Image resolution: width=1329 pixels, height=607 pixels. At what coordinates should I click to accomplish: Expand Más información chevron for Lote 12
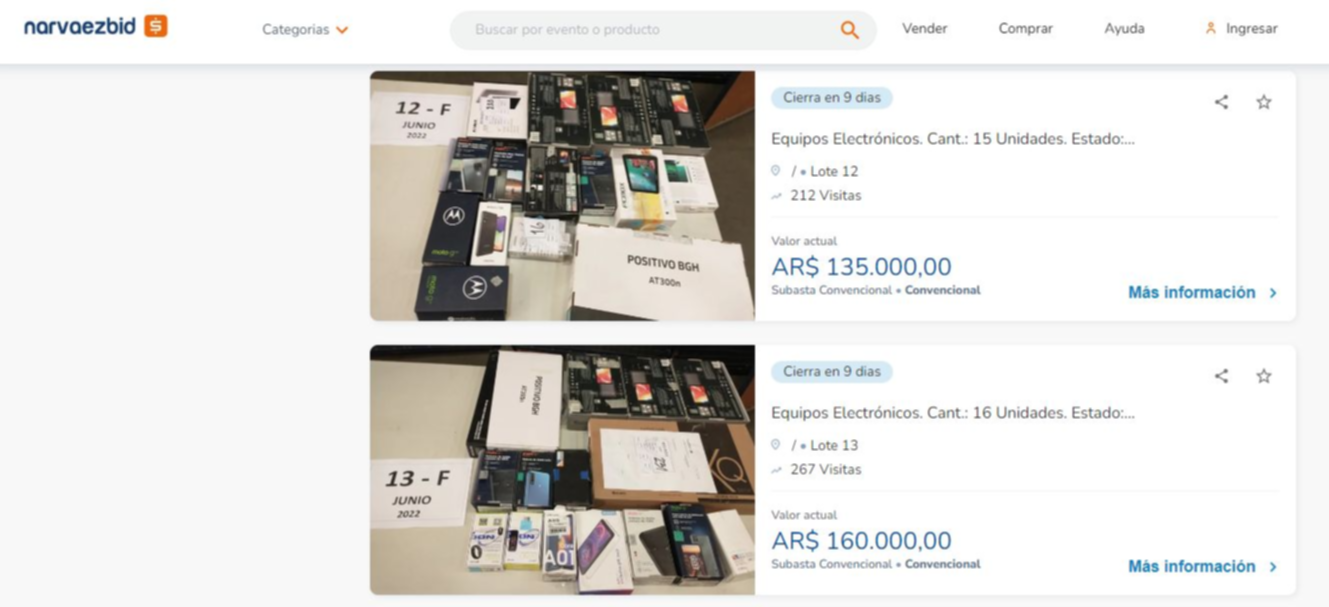click(1273, 293)
